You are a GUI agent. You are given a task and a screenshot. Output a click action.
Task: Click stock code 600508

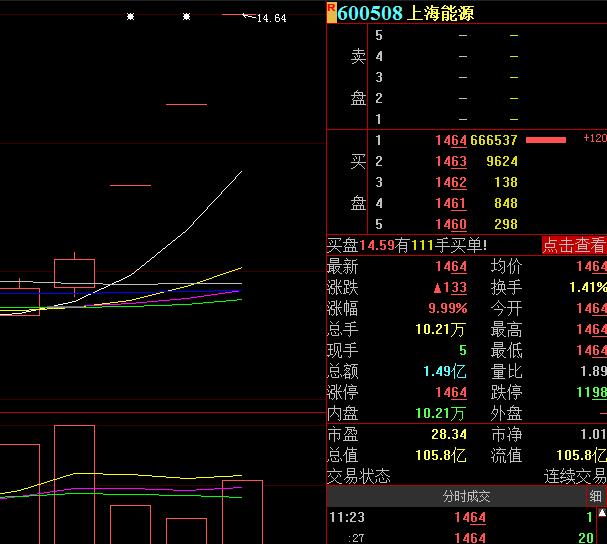point(370,13)
